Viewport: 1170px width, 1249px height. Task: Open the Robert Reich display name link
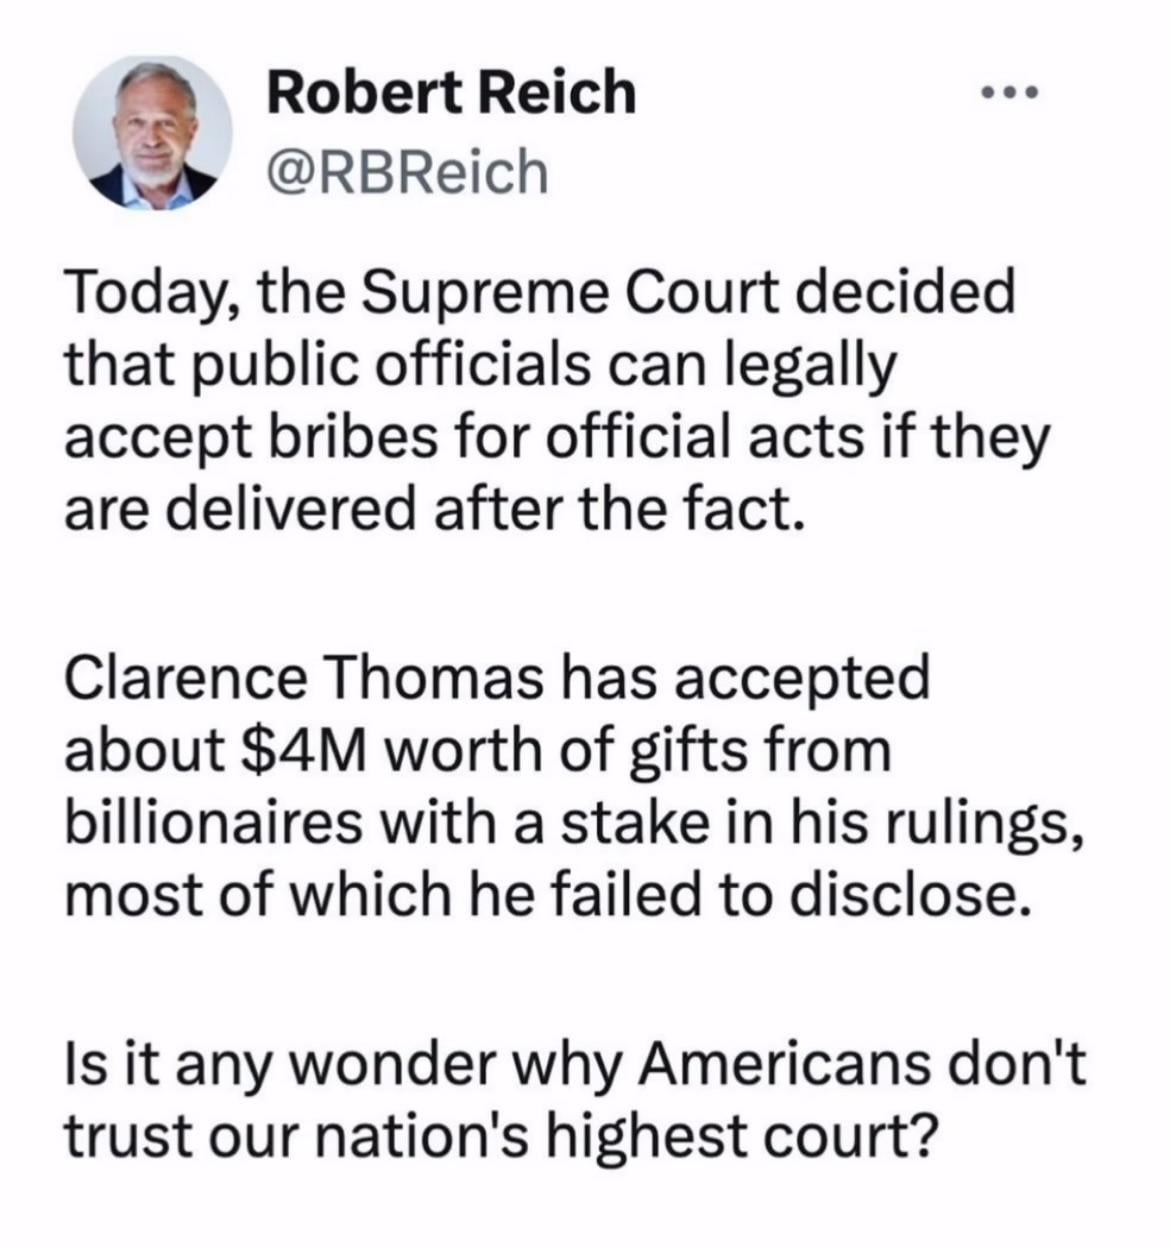coord(451,93)
